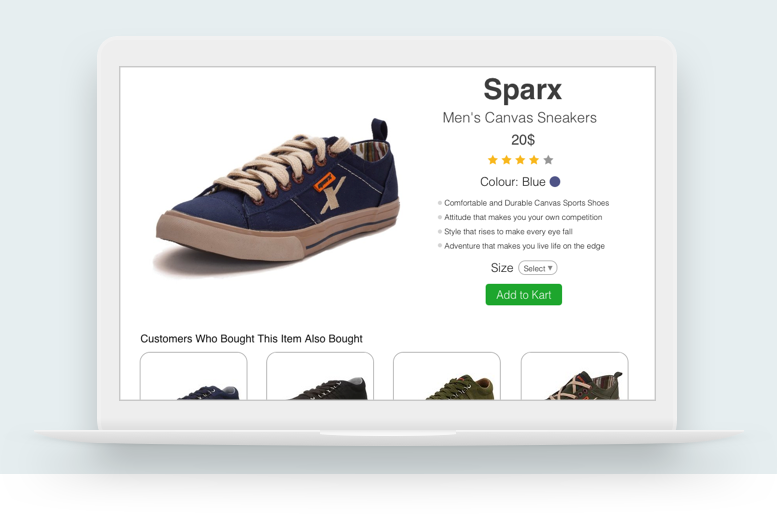The width and height of the screenshot is (777, 514).
Task: Open the olive green sneaker recommendation card
Action: pyautogui.click(x=446, y=376)
